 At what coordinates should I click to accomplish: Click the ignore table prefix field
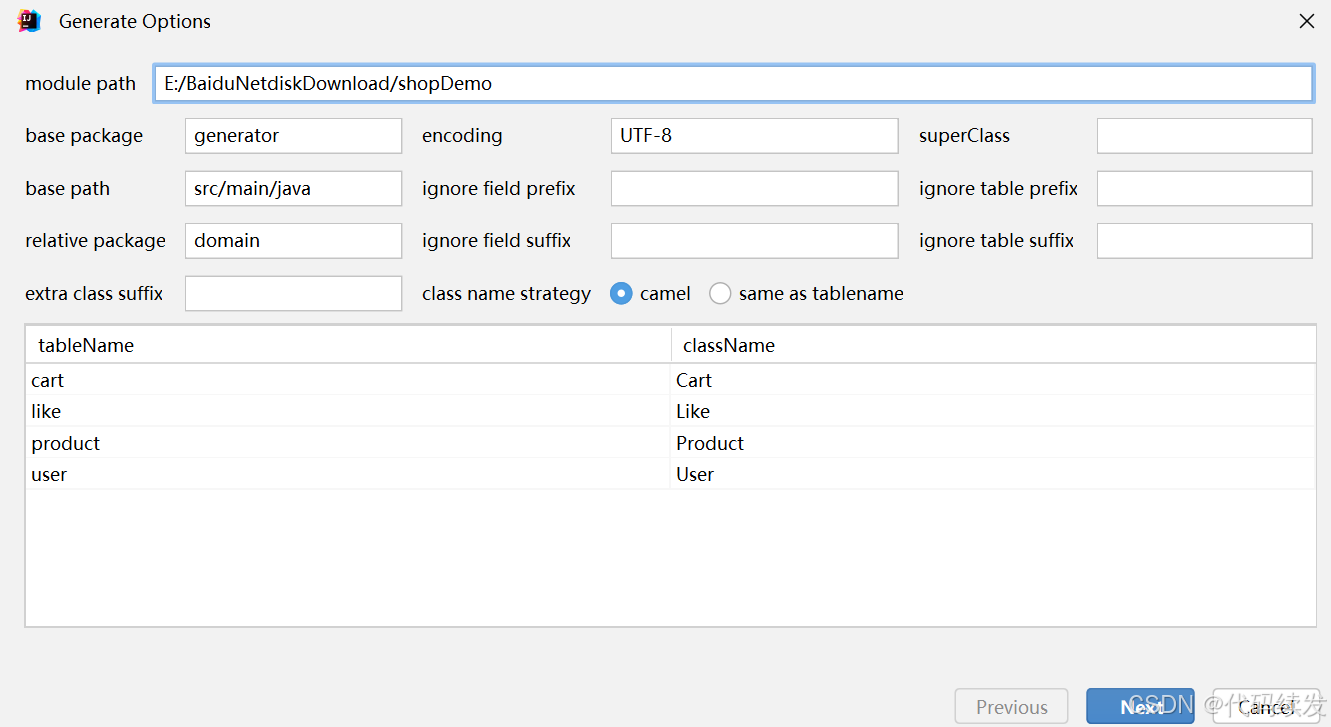(x=1204, y=188)
